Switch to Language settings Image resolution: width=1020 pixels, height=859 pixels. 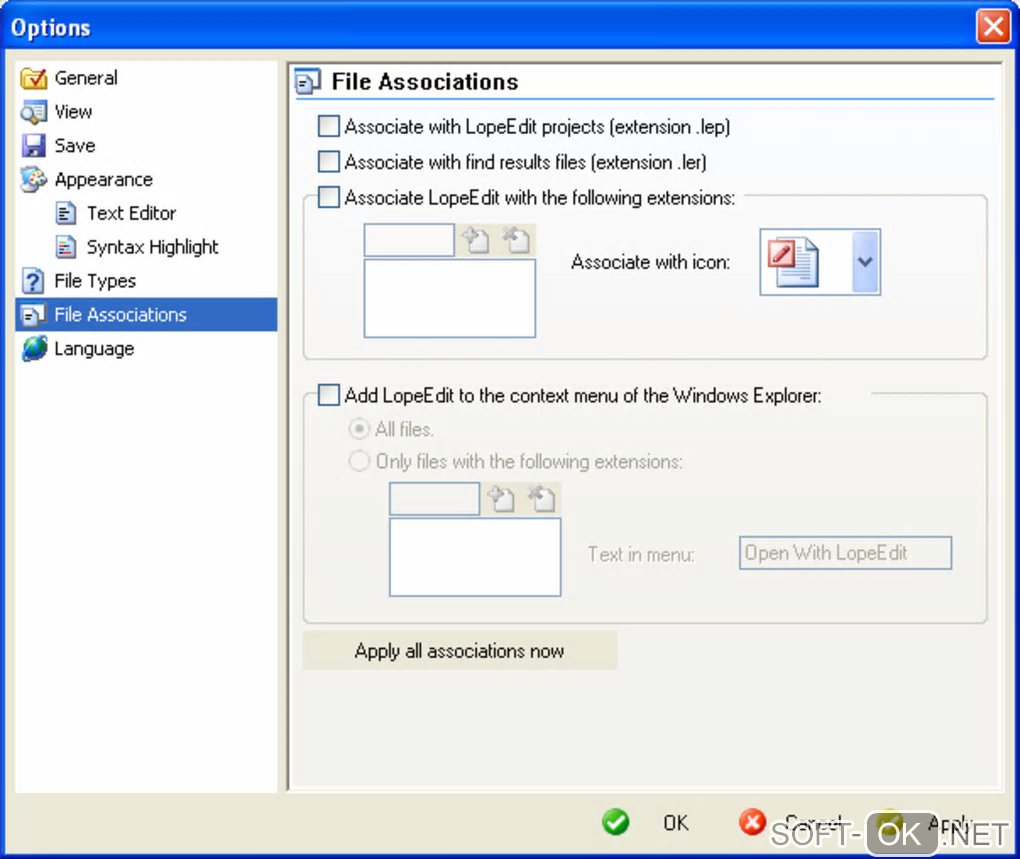pyautogui.click(x=94, y=349)
